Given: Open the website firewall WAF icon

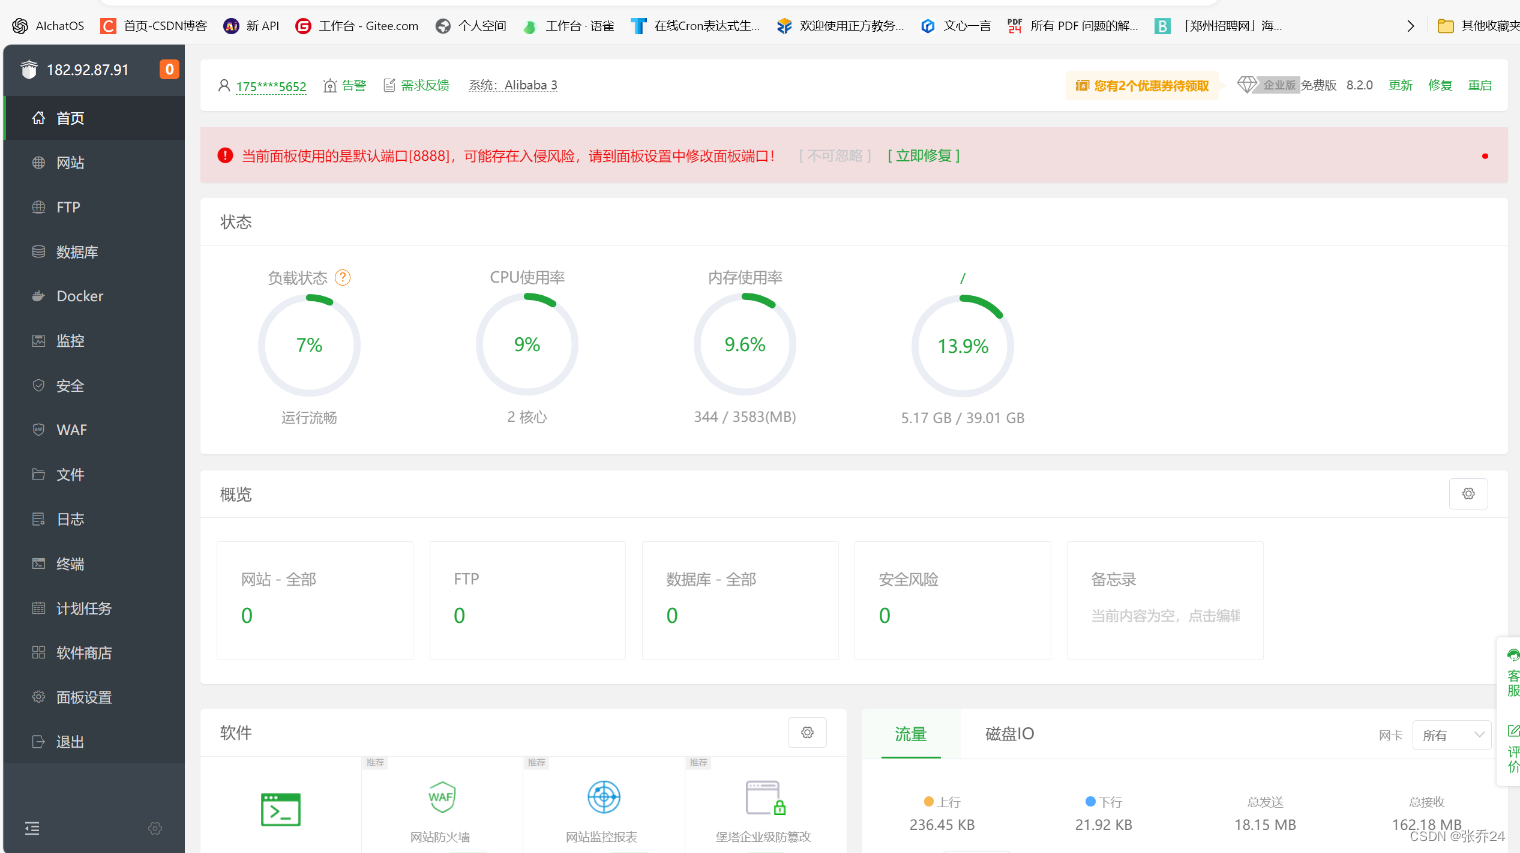Looking at the screenshot, I should pyautogui.click(x=441, y=798).
